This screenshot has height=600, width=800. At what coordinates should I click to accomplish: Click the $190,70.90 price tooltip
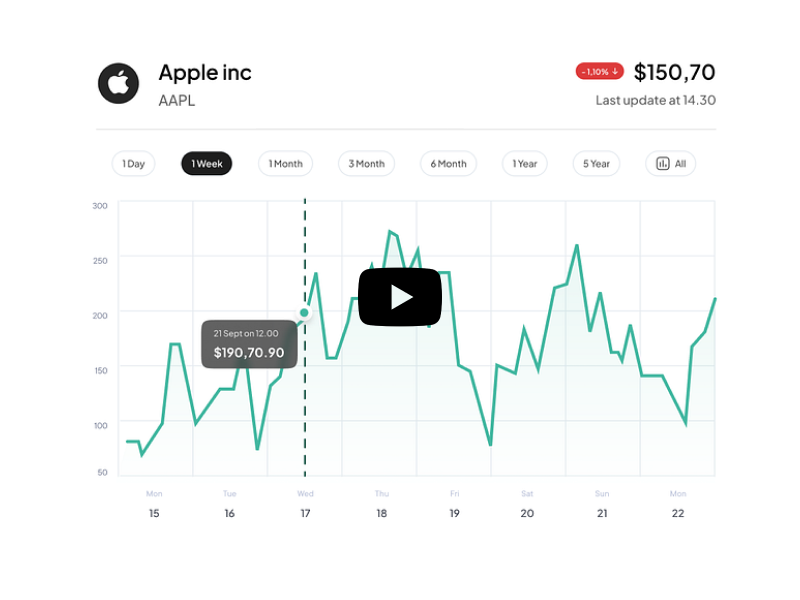(x=249, y=344)
